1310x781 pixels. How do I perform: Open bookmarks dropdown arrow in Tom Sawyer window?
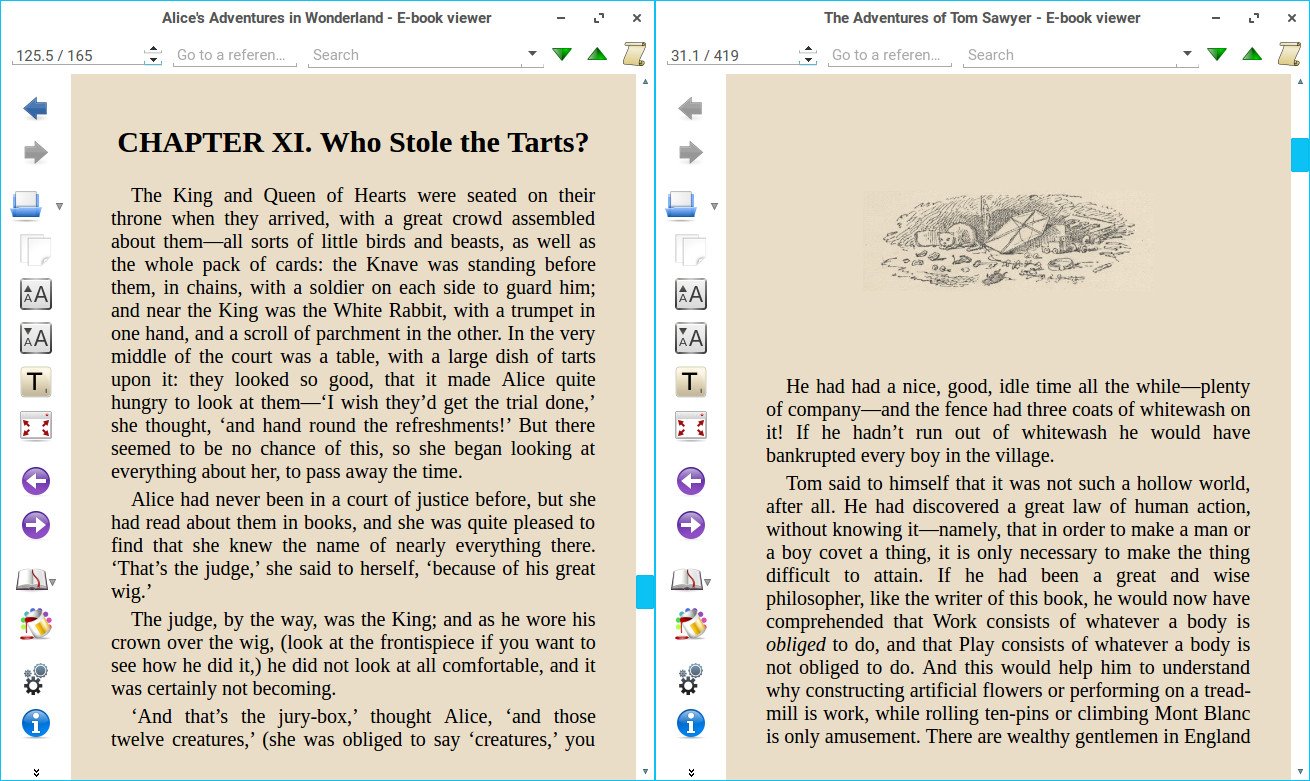pos(714,207)
